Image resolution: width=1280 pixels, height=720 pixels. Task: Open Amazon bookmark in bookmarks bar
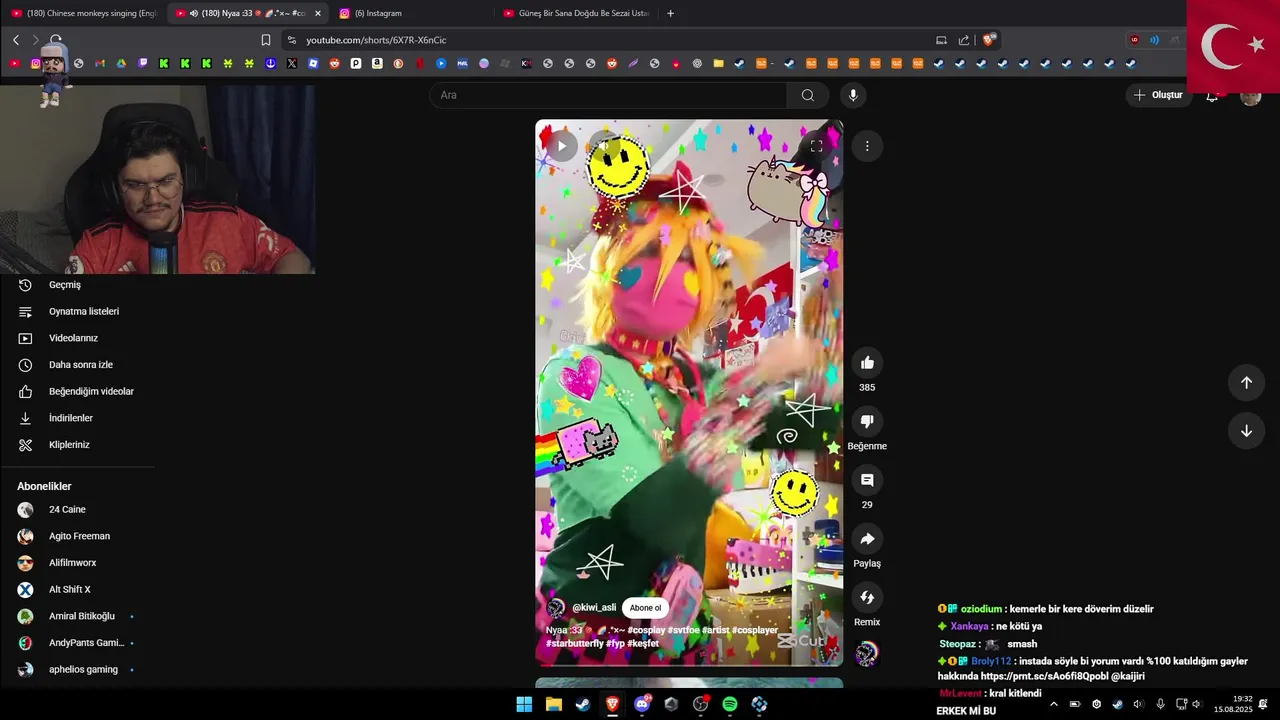tap(377, 63)
